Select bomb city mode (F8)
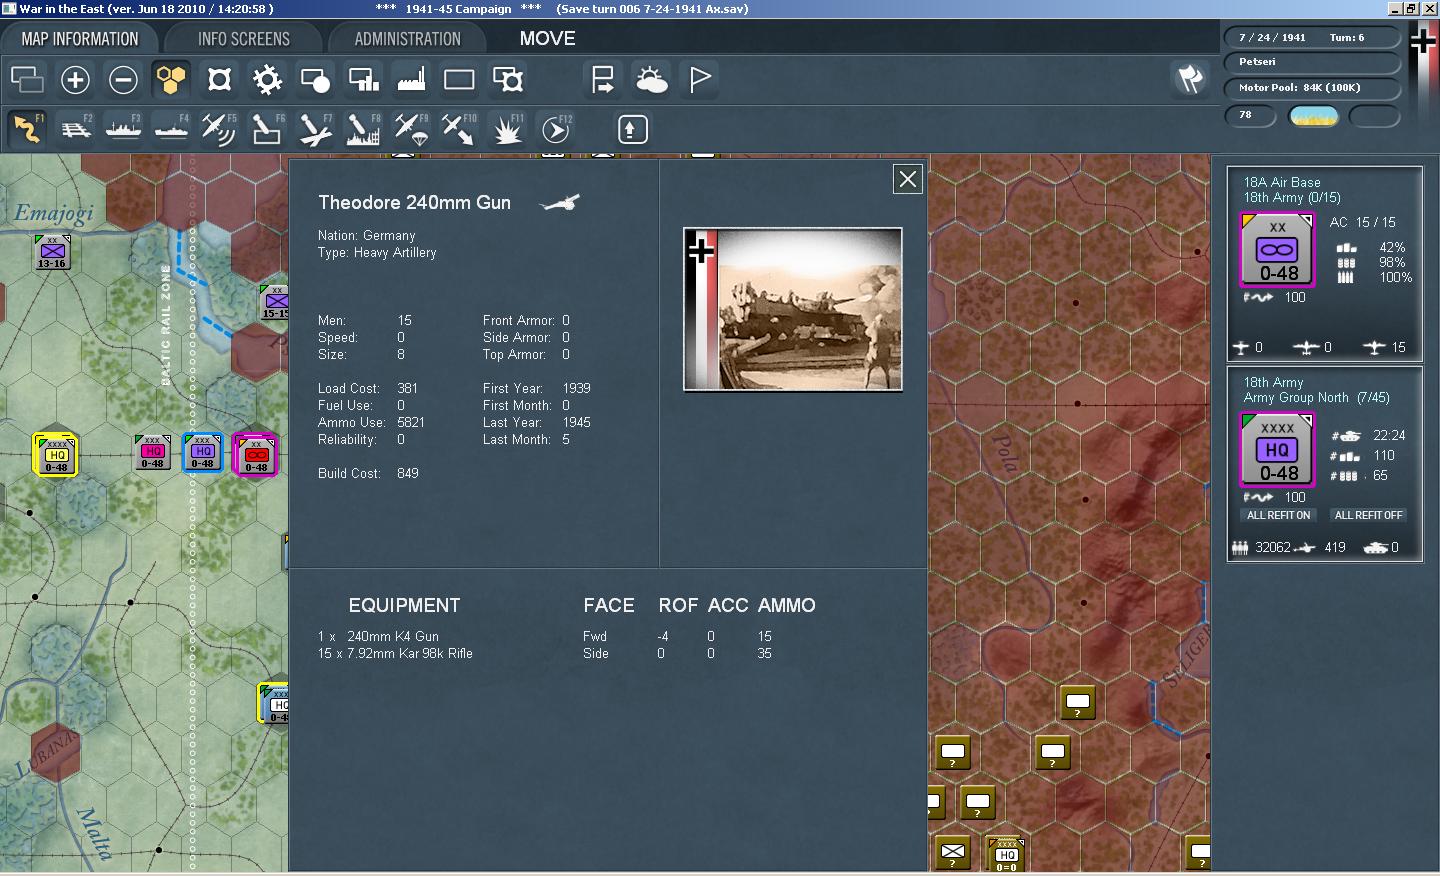 [x=363, y=129]
